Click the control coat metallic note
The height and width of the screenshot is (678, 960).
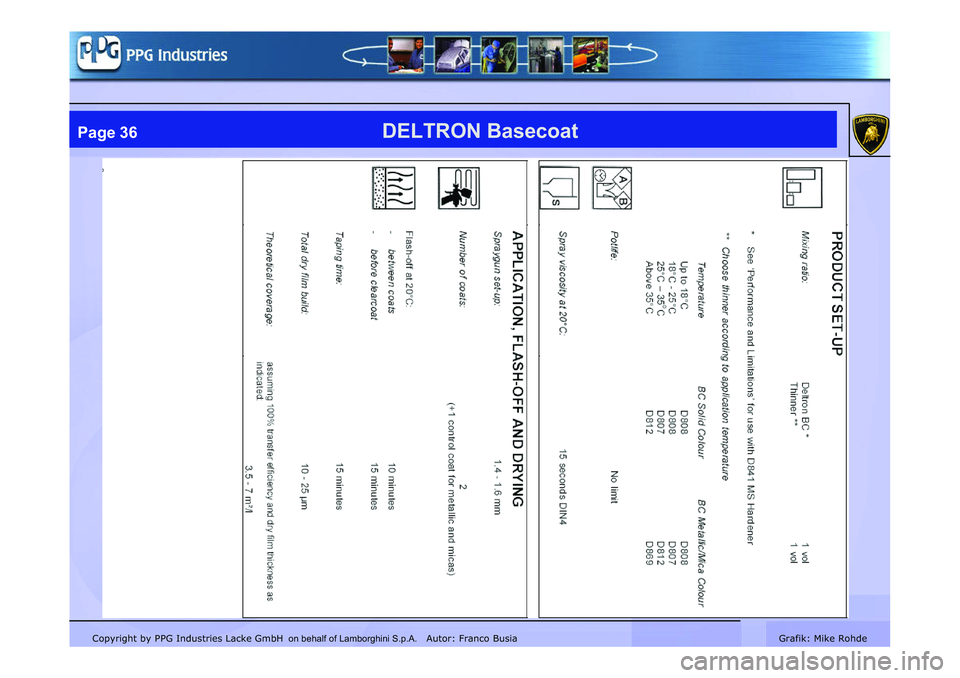click(x=451, y=488)
